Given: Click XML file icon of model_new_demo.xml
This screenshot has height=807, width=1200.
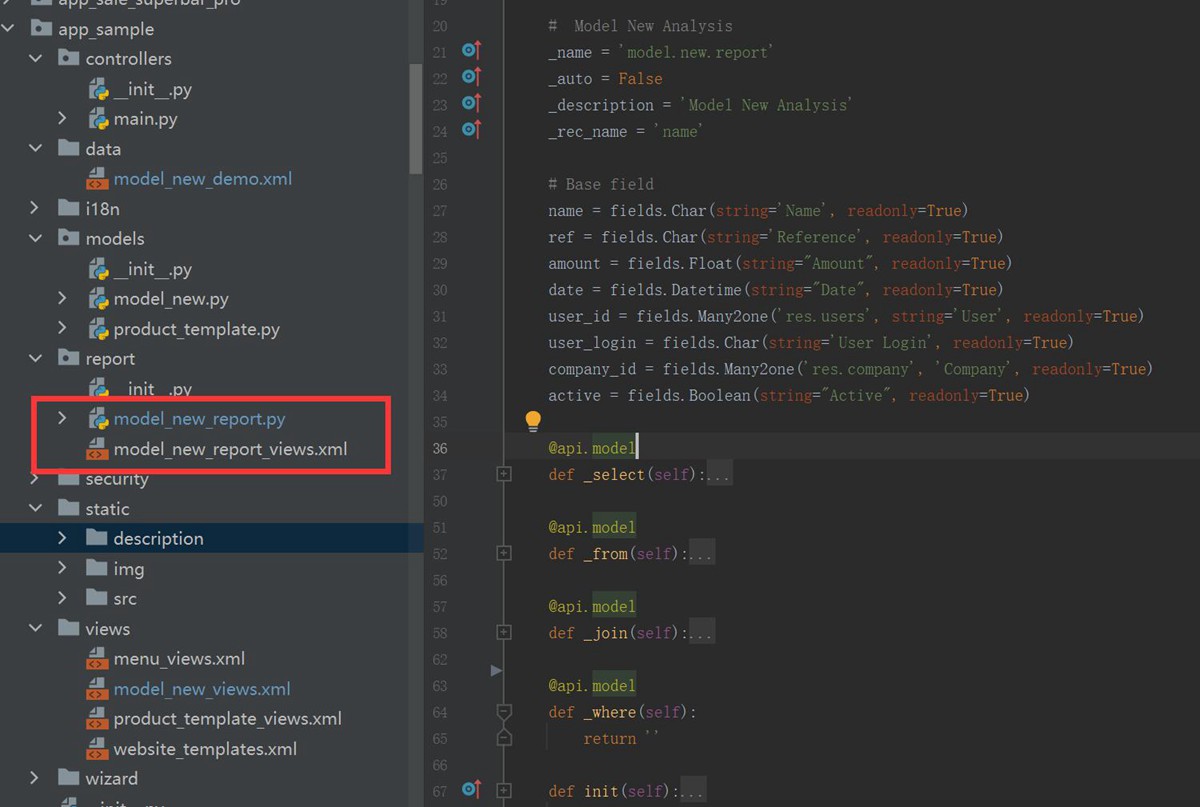Looking at the screenshot, I should coord(98,179).
